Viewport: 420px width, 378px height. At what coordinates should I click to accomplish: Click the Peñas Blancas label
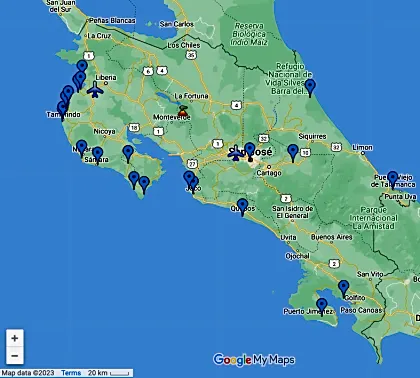click(112, 20)
